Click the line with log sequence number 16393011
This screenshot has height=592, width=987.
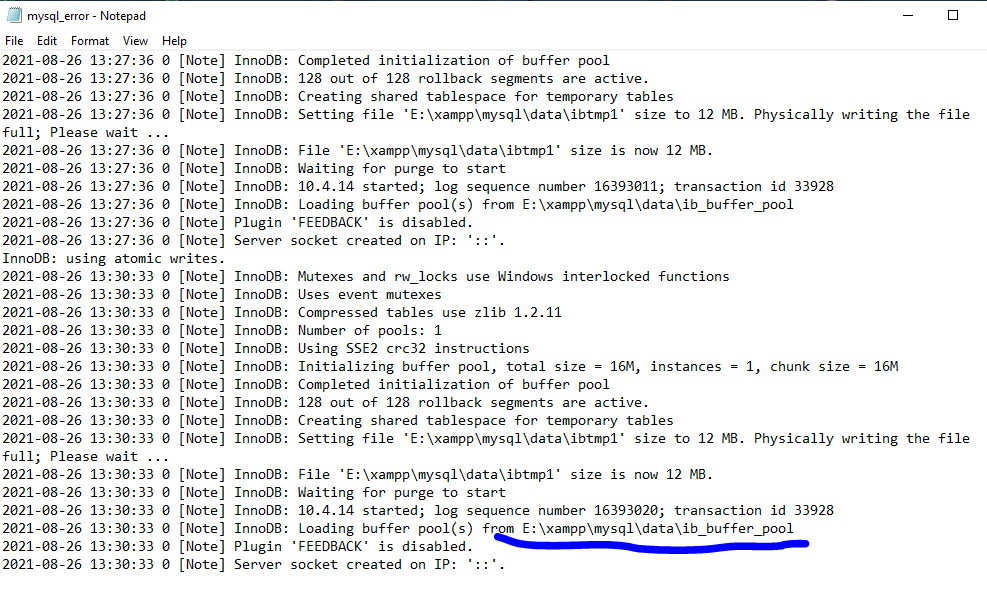pyautogui.click(x=418, y=186)
